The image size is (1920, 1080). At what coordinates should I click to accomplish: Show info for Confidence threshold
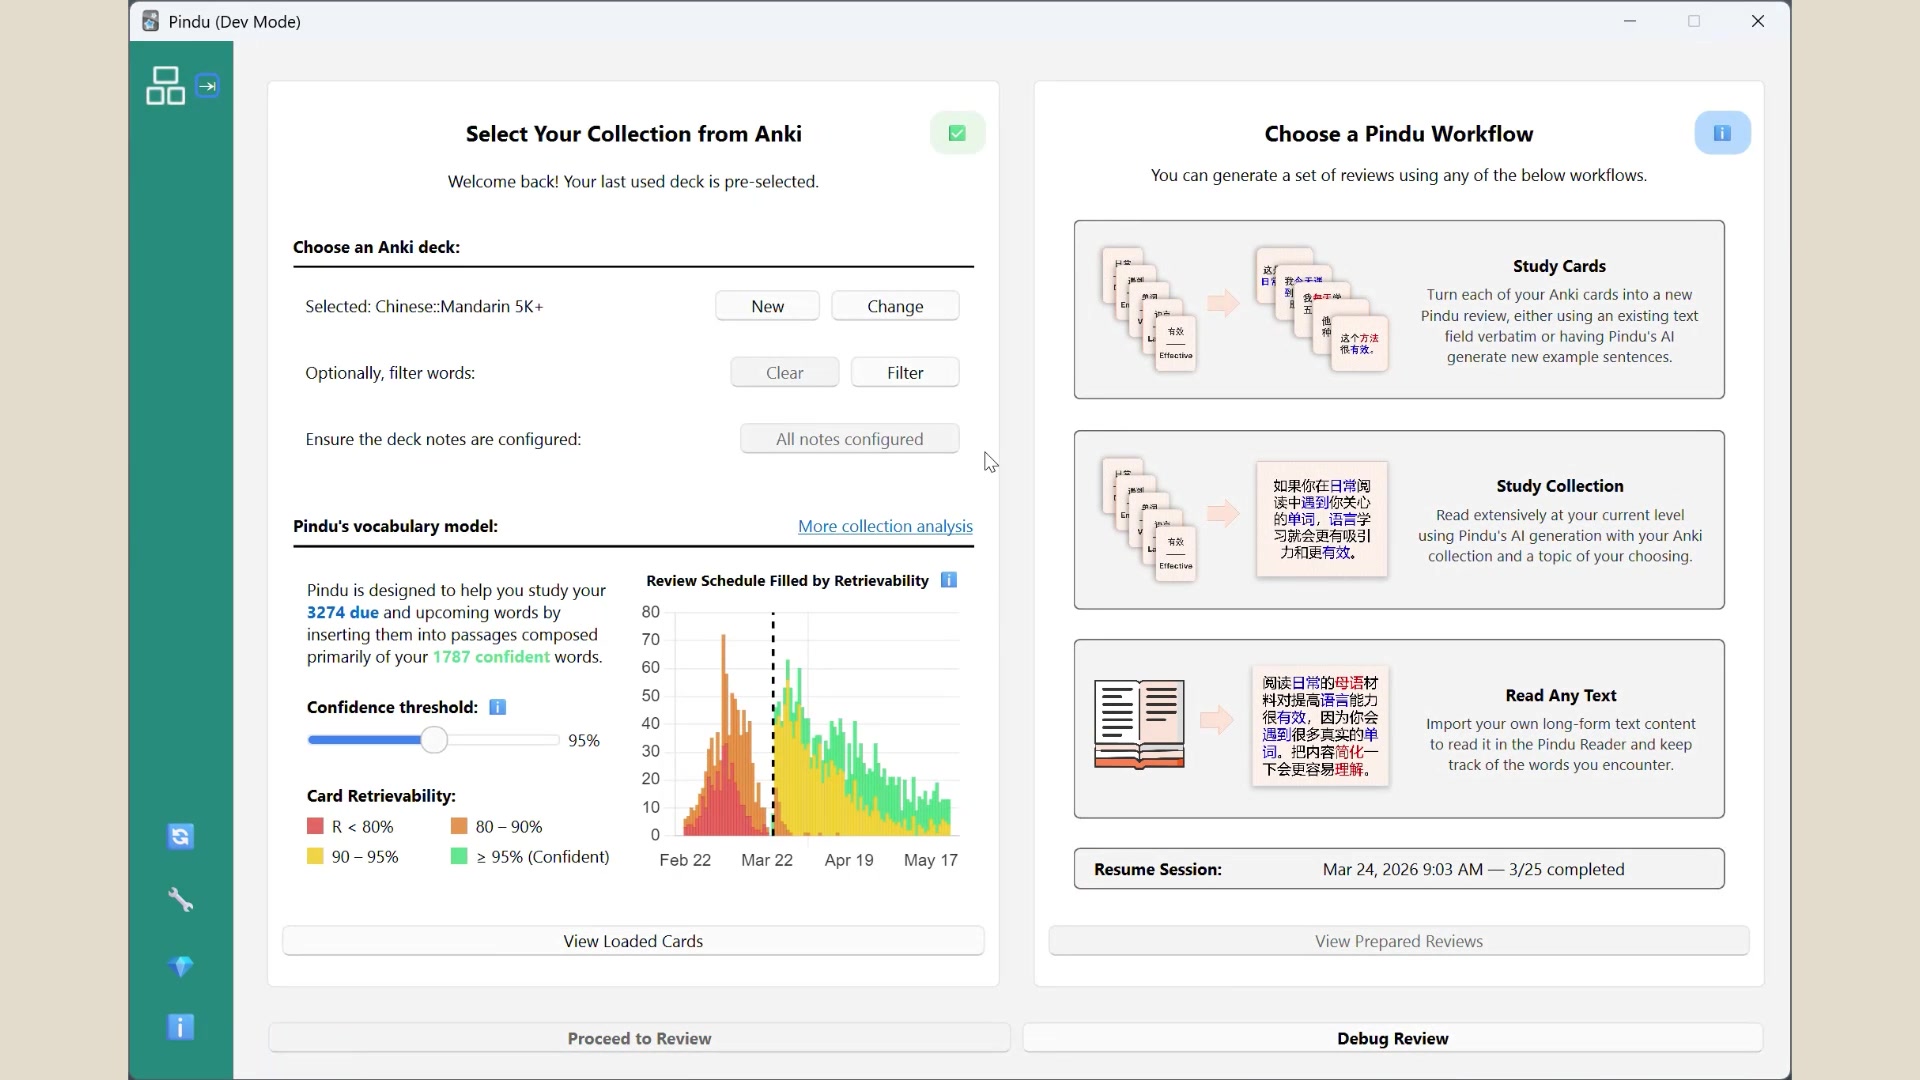497,707
